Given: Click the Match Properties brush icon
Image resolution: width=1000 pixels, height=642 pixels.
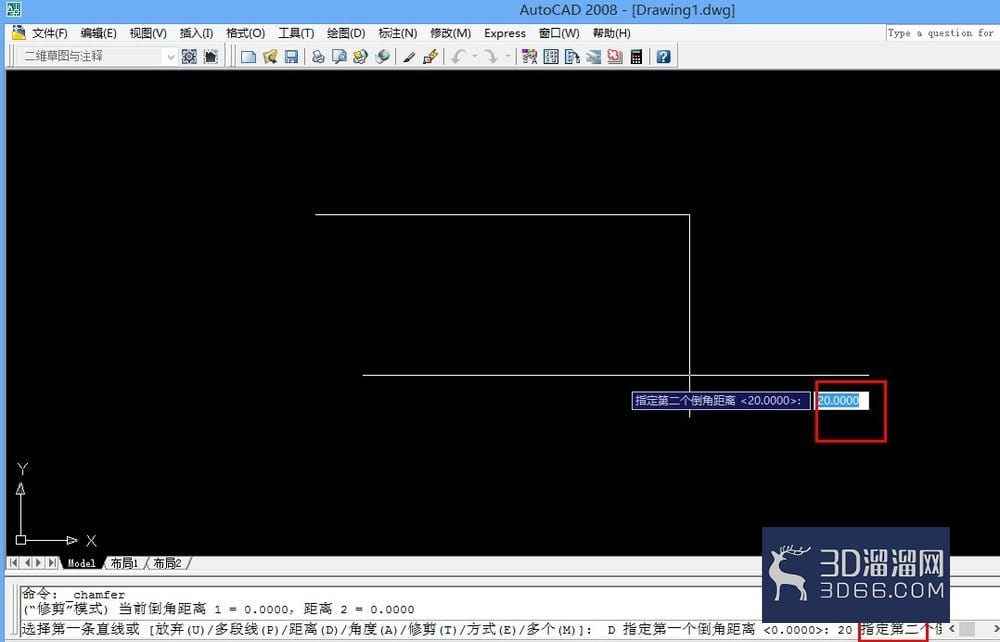Looking at the screenshot, I should coord(409,57).
